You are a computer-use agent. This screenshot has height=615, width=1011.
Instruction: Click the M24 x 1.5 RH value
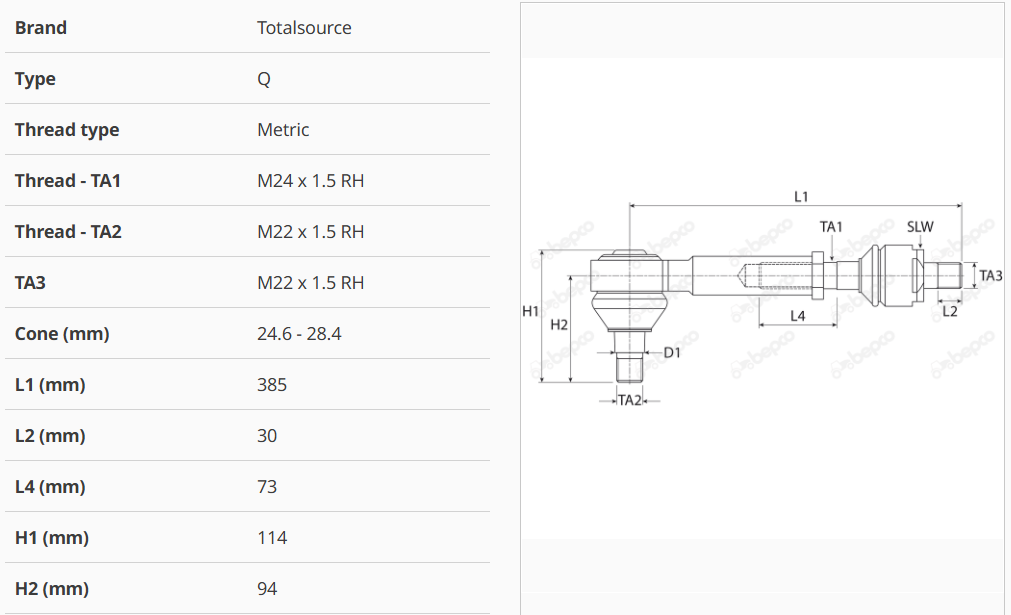[x=310, y=181]
